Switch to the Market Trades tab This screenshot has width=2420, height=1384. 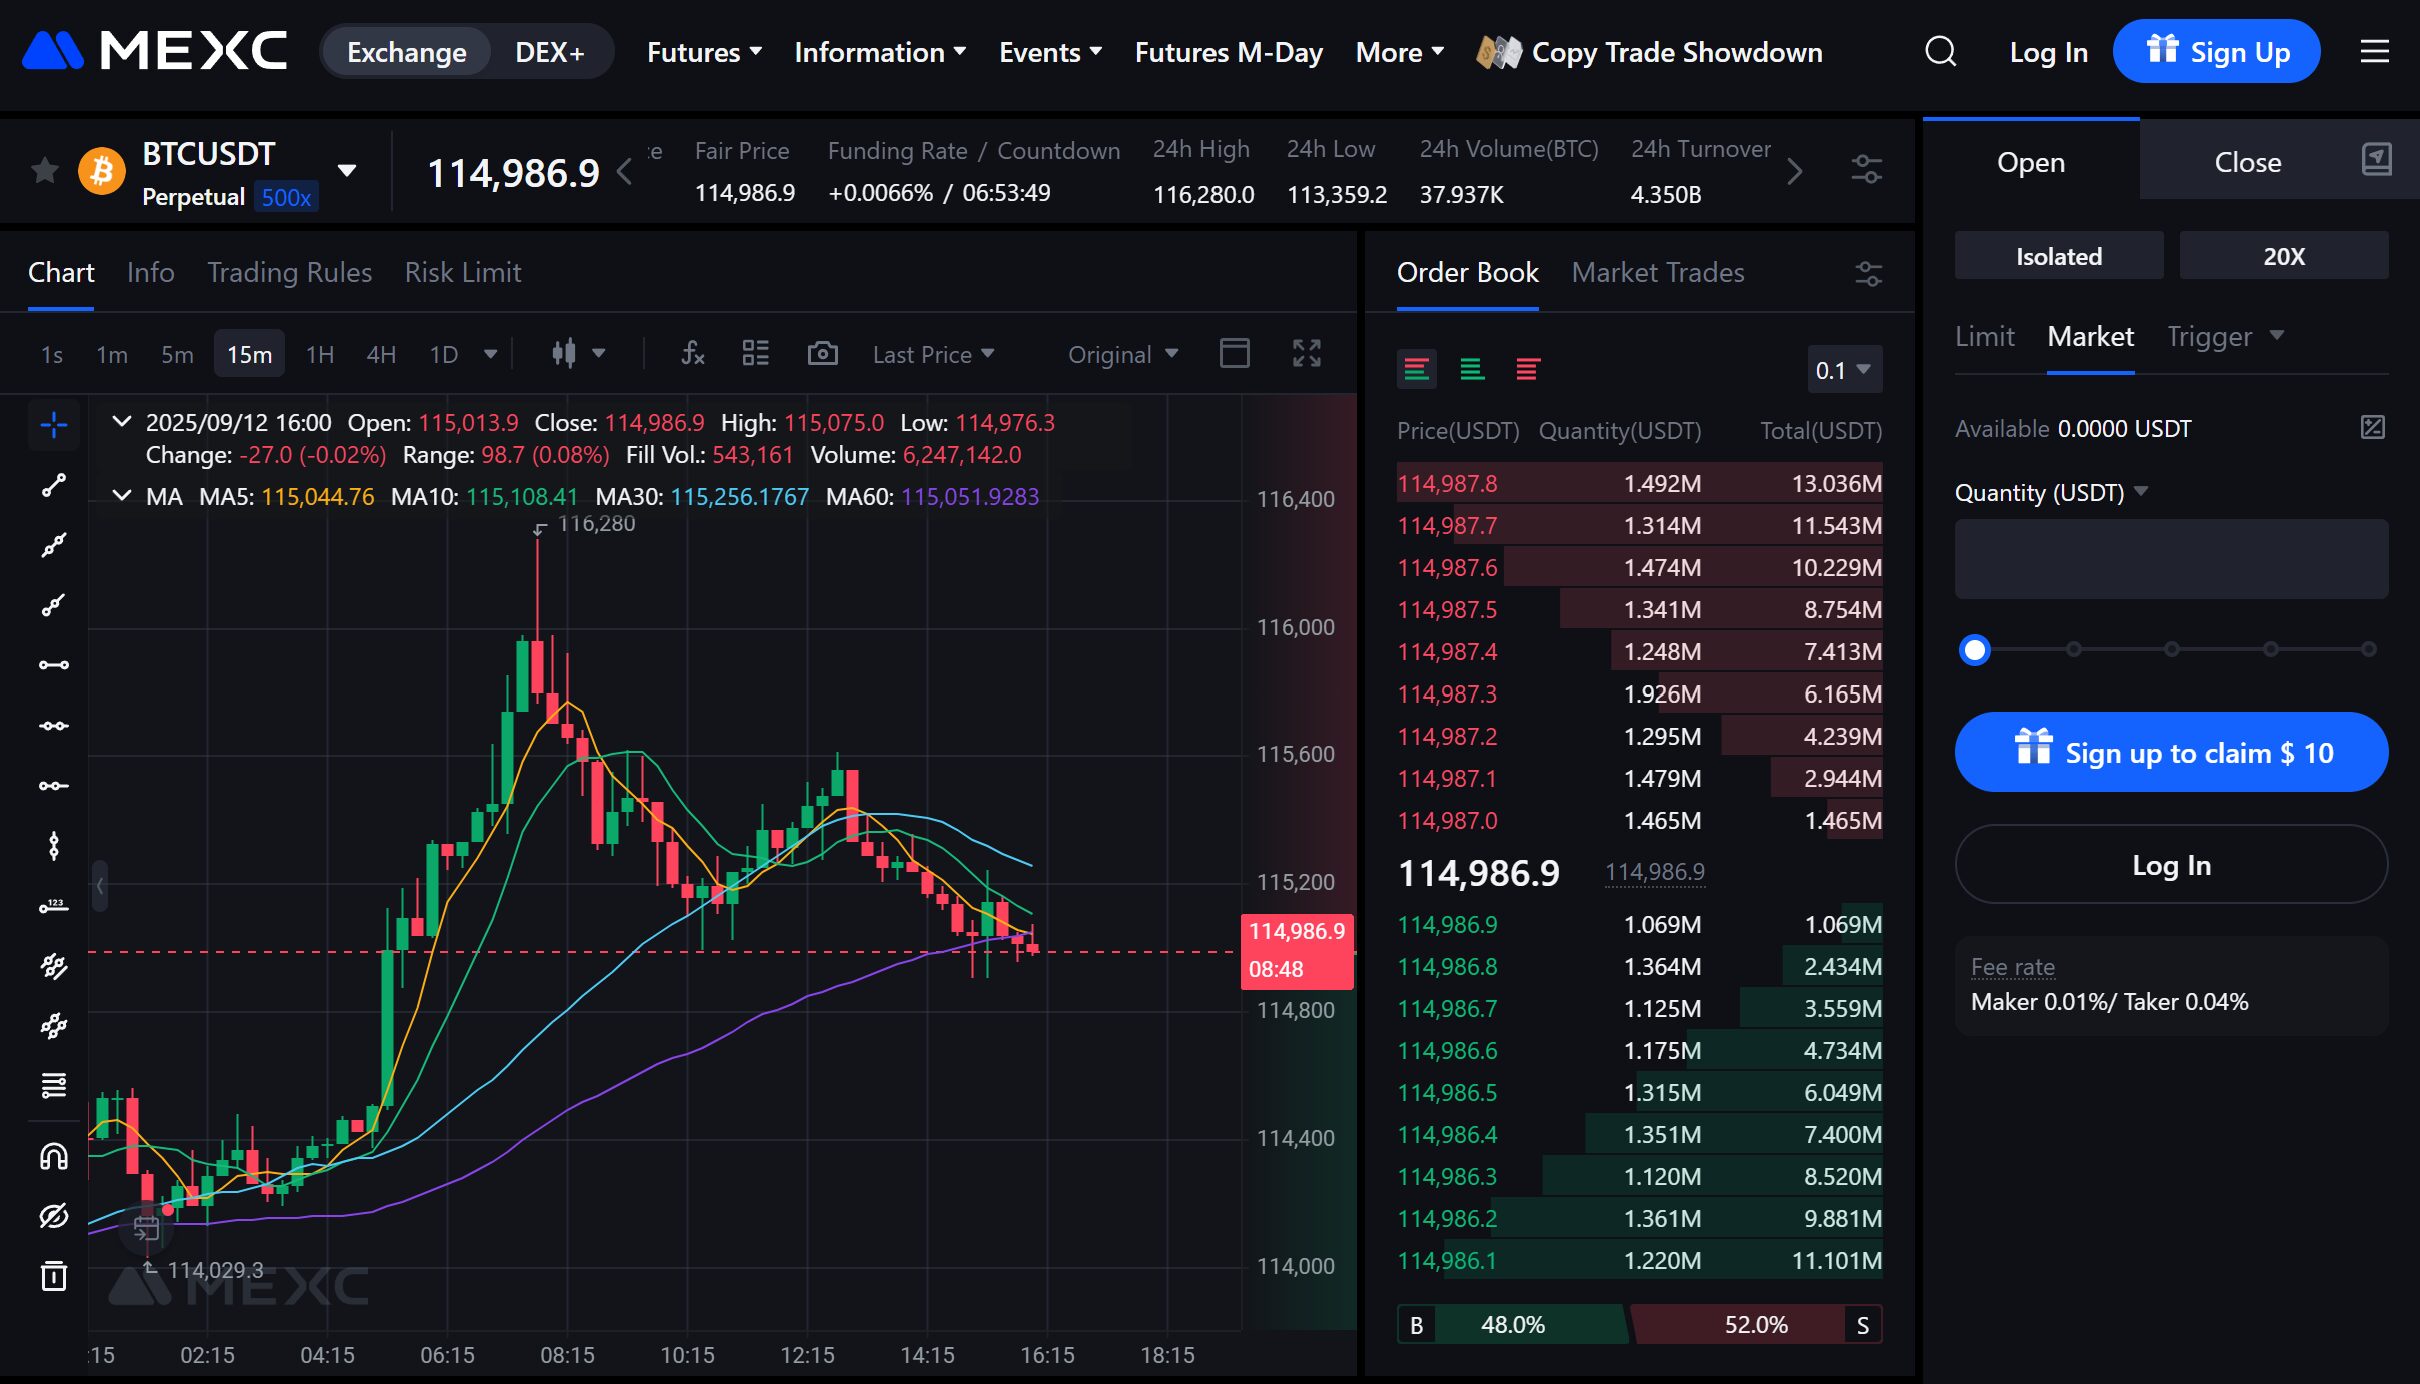pos(1656,272)
